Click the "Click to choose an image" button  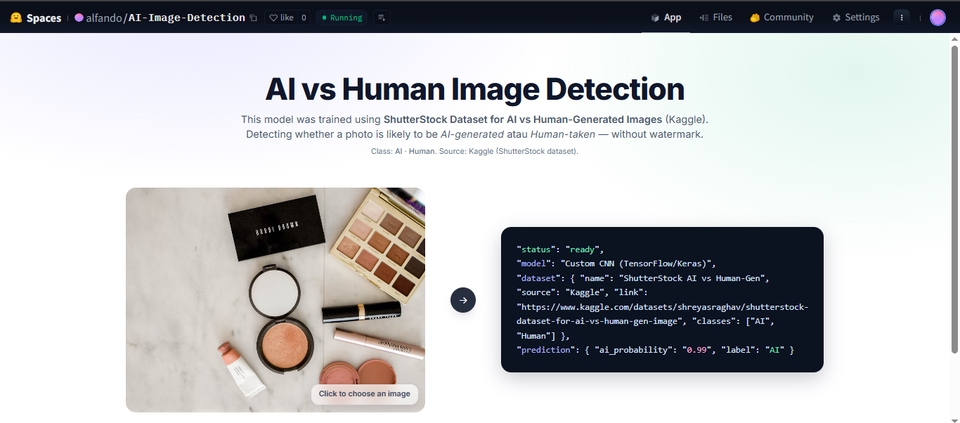[364, 393]
